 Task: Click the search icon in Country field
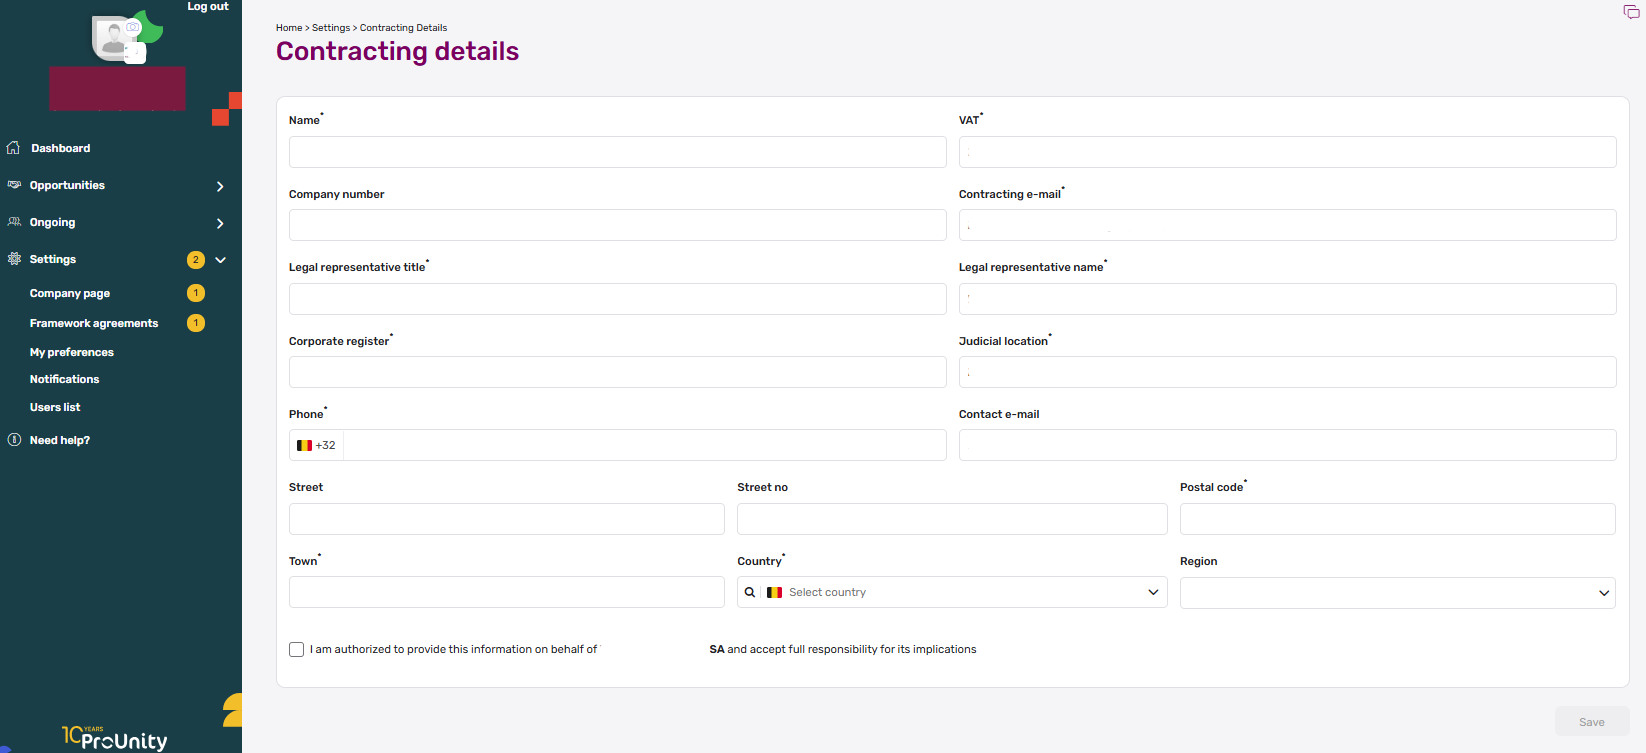tap(750, 592)
